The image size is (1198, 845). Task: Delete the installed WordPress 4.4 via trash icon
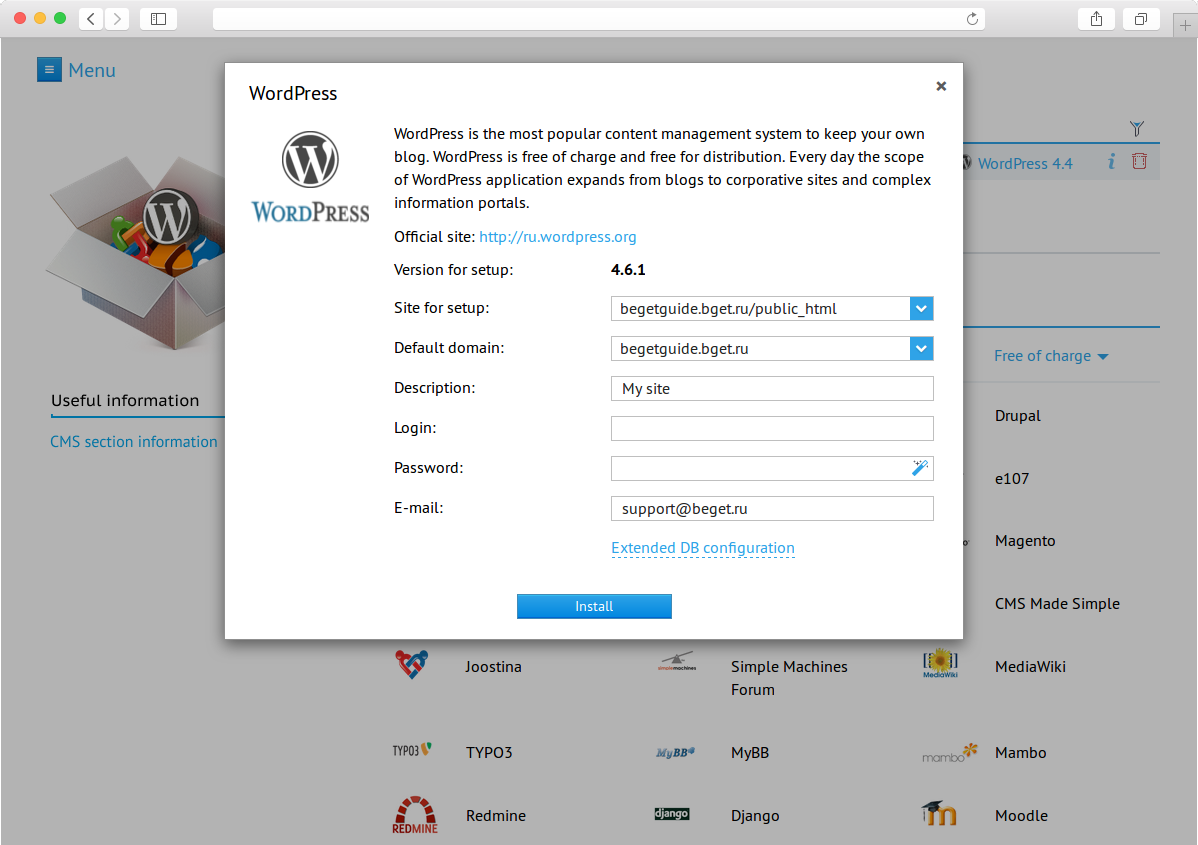[x=1139, y=161]
